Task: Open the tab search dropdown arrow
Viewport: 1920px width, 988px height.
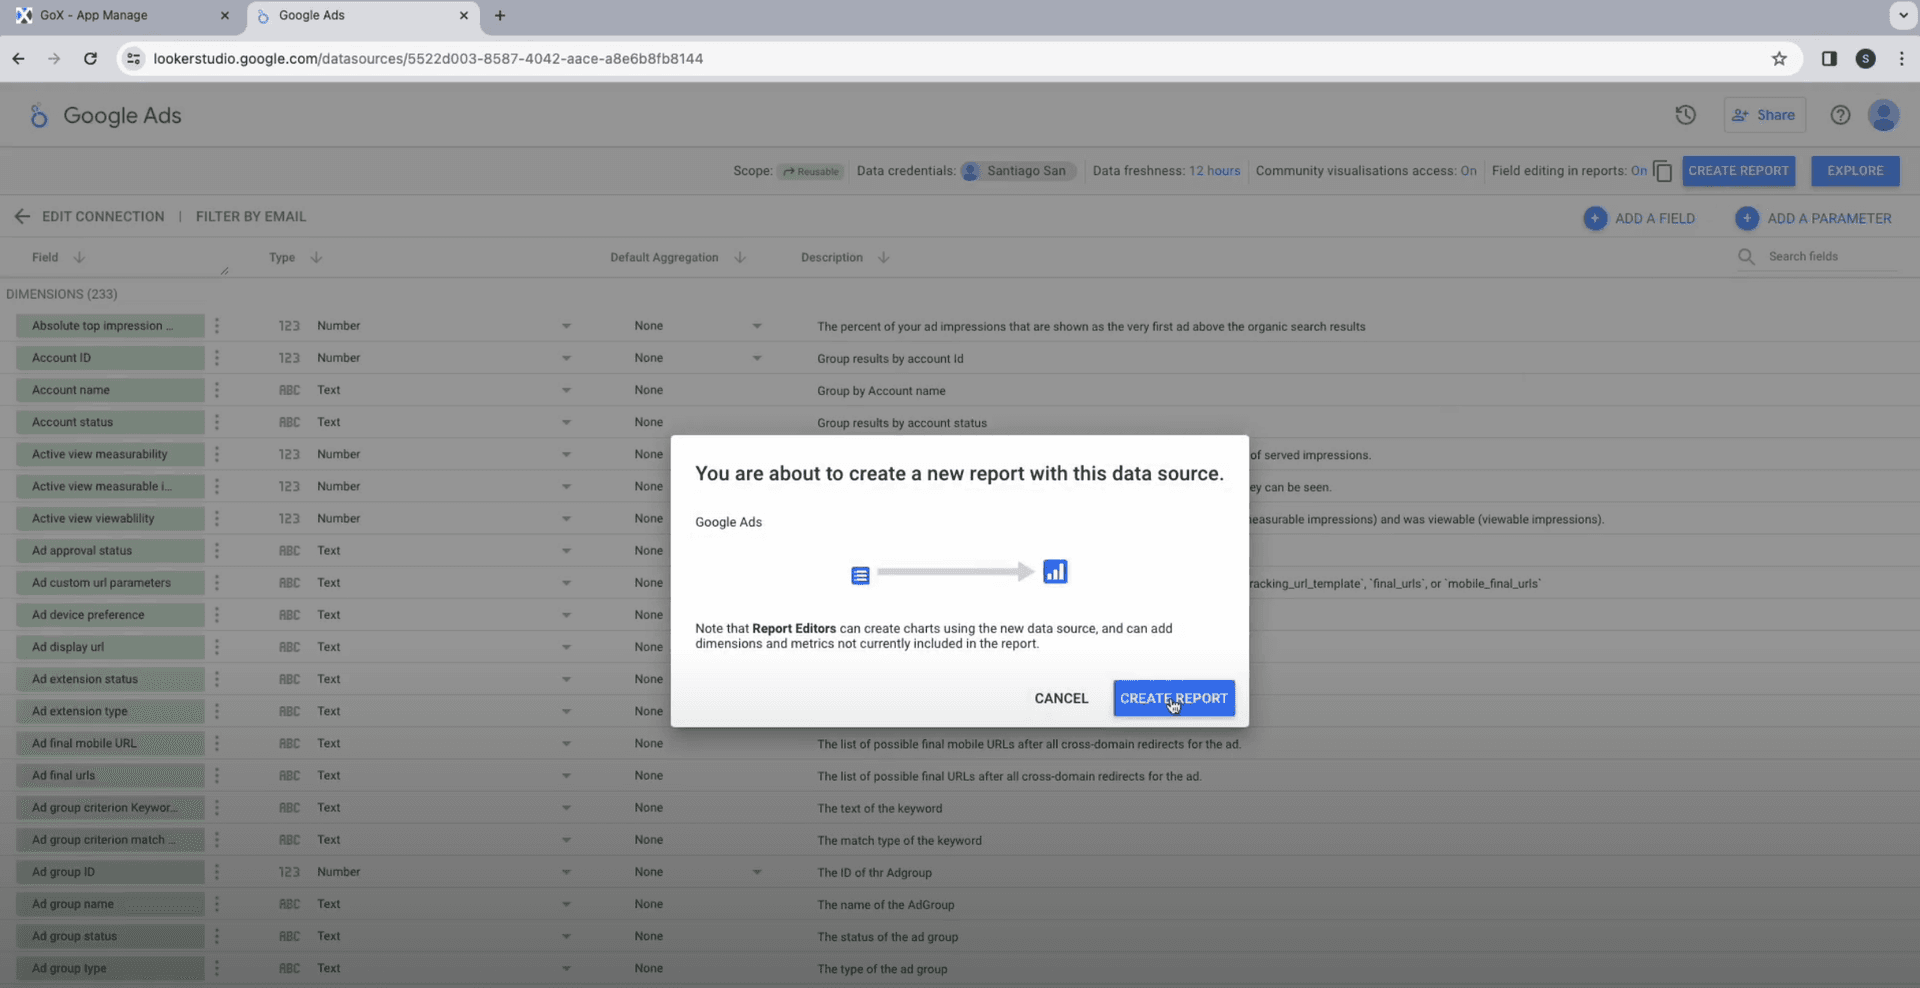Action: 1901,16
